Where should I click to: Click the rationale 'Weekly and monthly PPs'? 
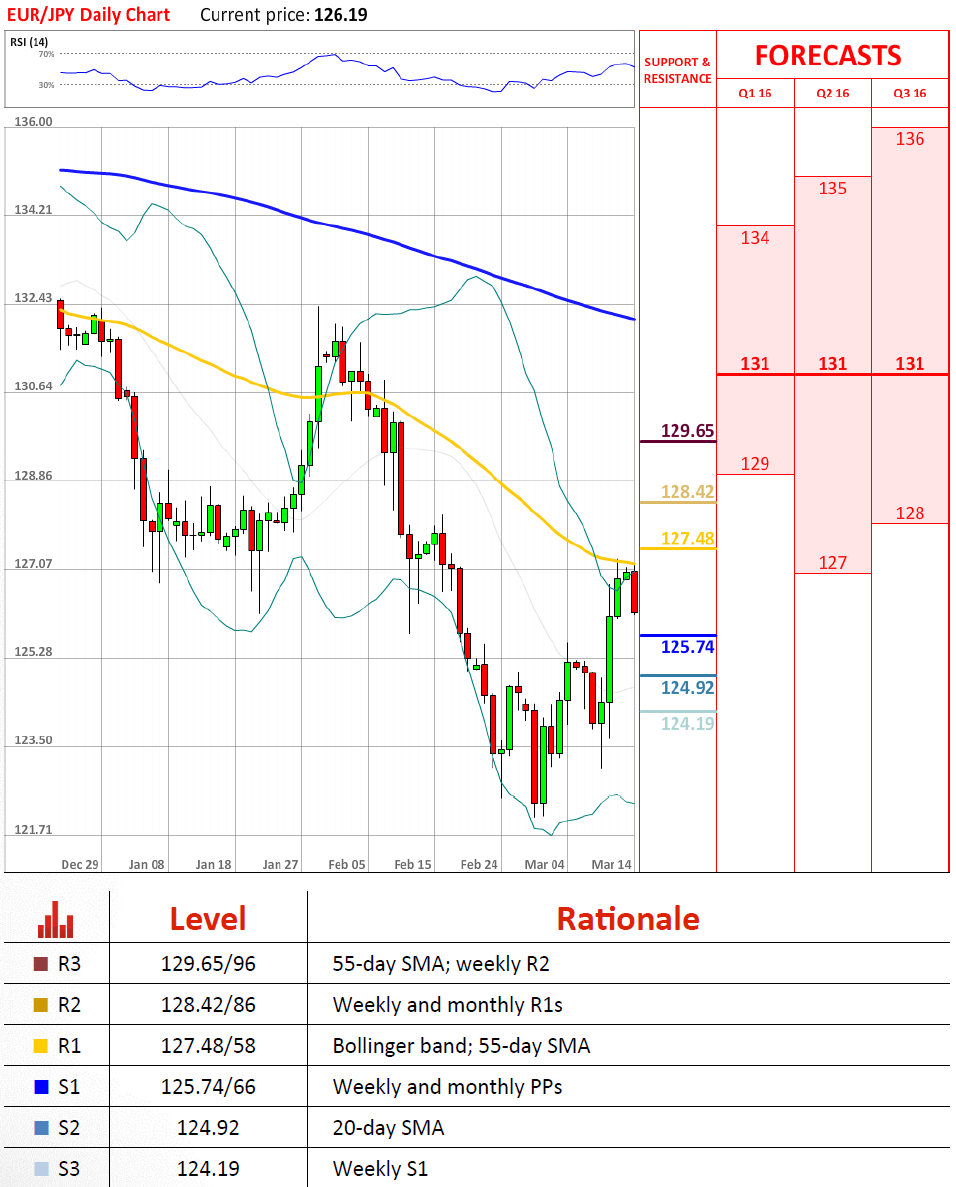[448, 1086]
